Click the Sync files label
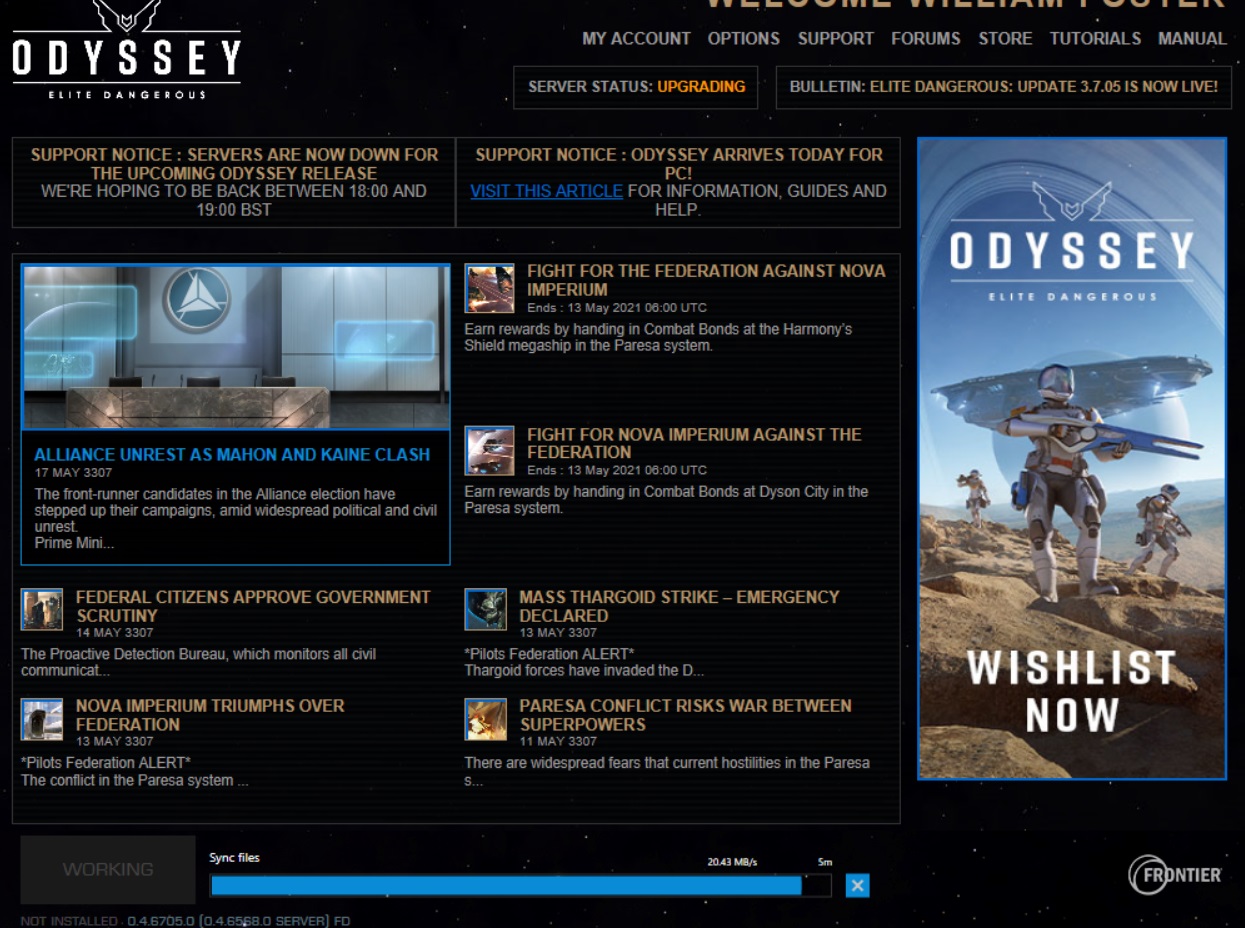Image resolution: width=1245 pixels, height=928 pixels. (234, 858)
